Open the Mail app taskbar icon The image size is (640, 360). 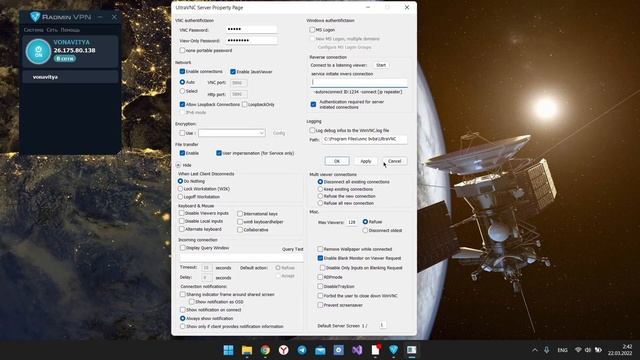(x=320, y=350)
